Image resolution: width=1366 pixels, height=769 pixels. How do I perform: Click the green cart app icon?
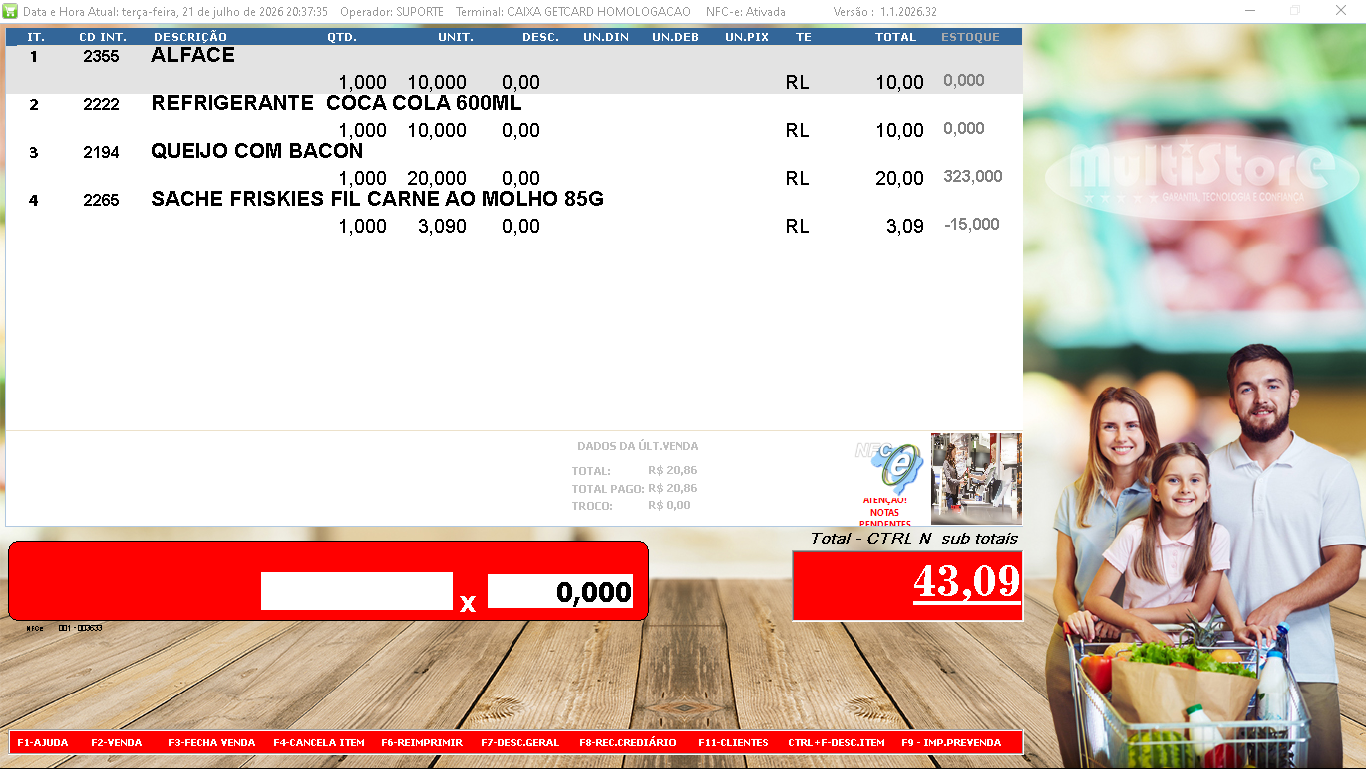[x=11, y=11]
